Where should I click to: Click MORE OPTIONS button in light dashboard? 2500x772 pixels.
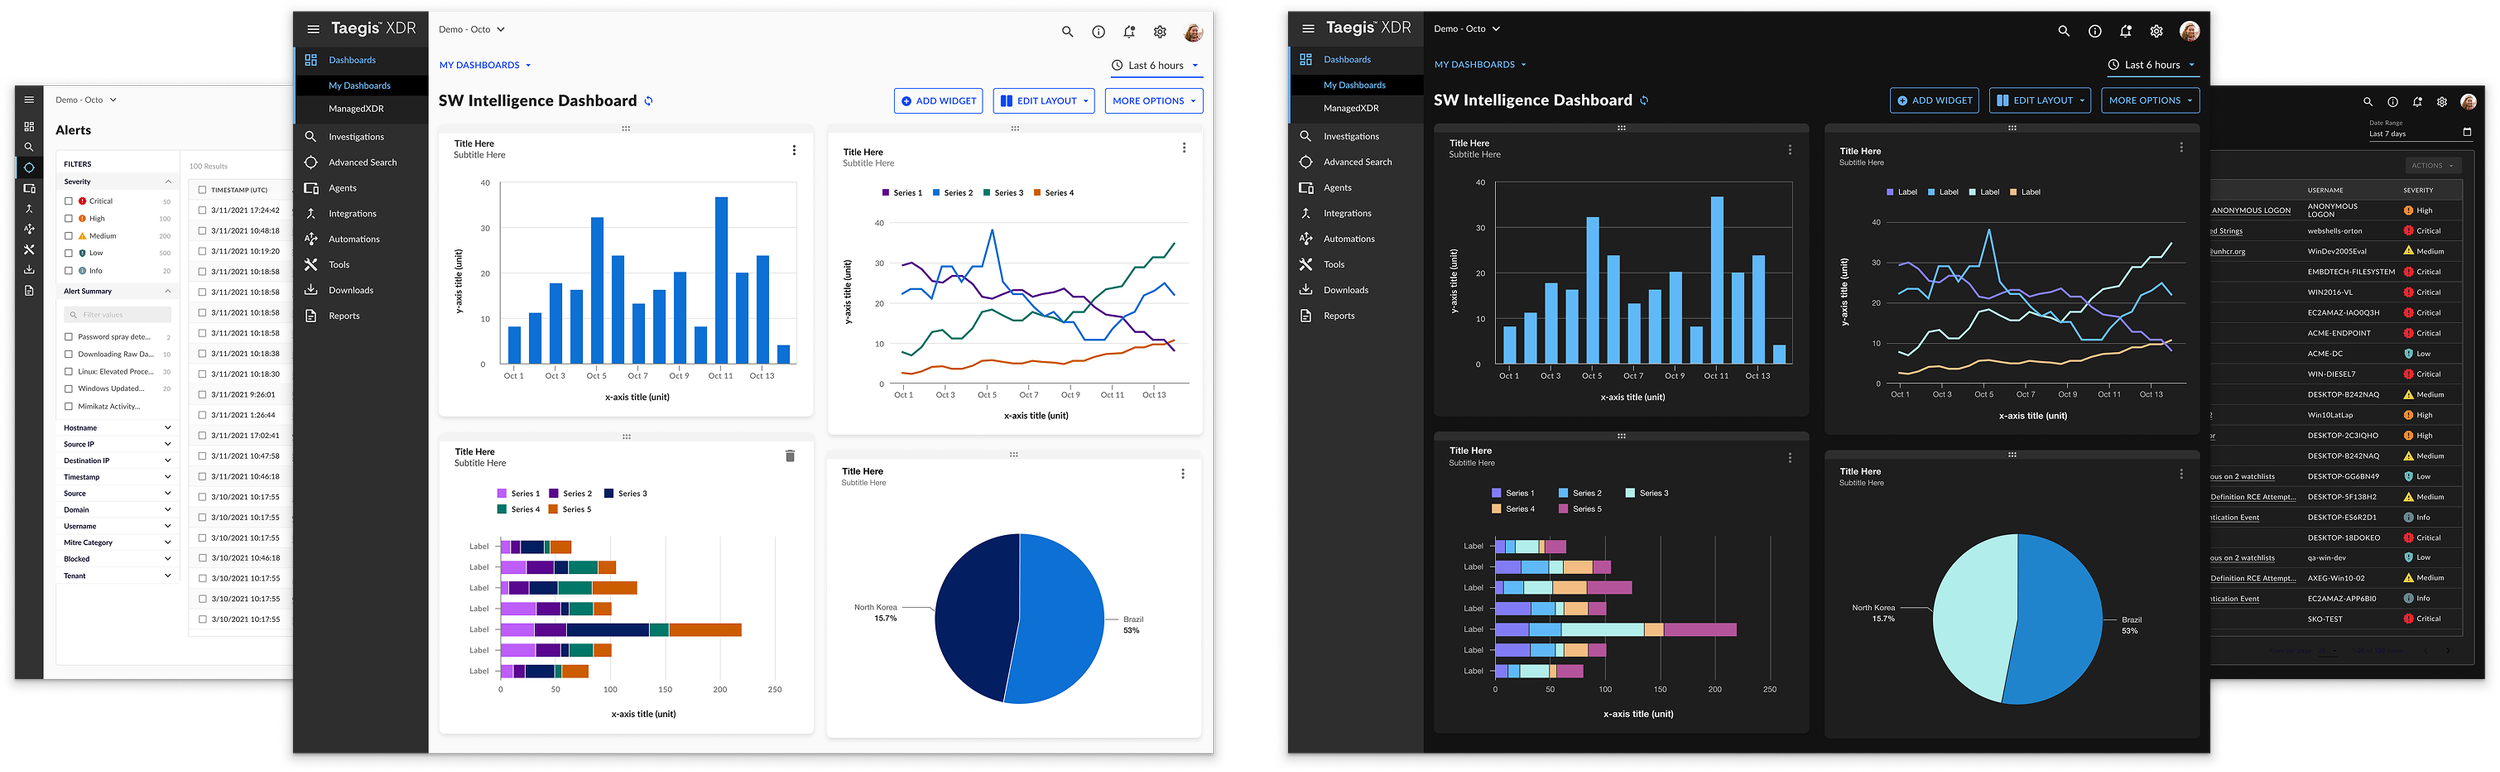[x=1154, y=101]
